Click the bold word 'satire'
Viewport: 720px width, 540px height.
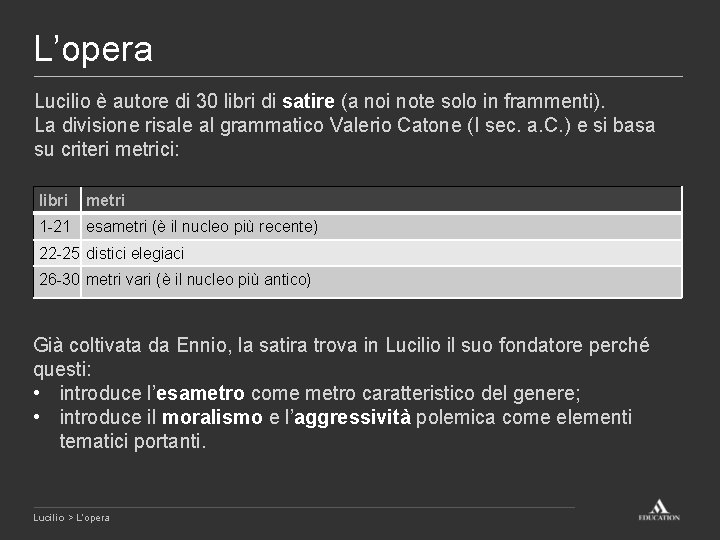tap(308, 101)
